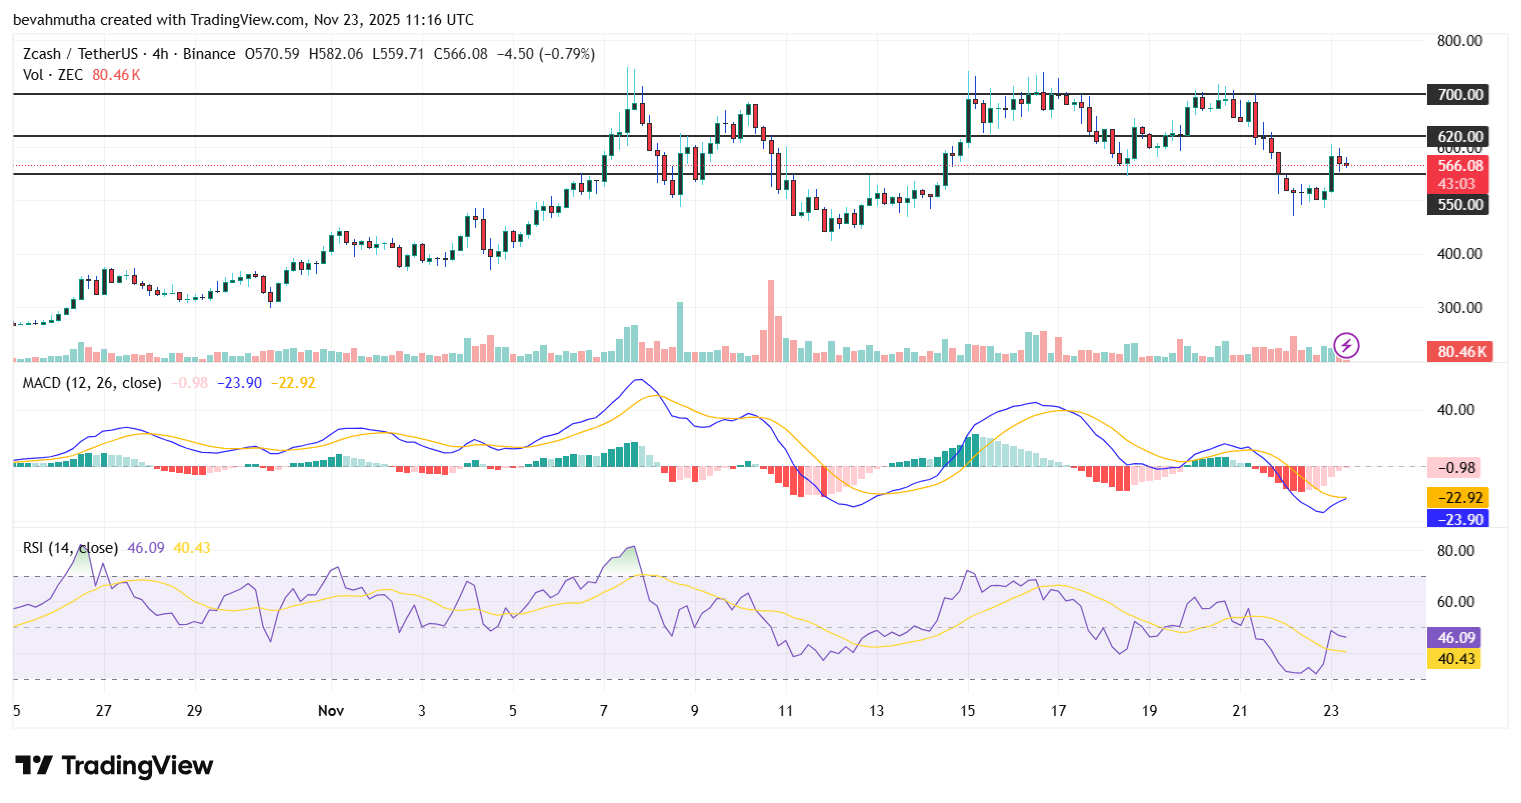Click the blue -23.90 MACD axis tag
This screenshot has height=803, width=1521.
1459,519
